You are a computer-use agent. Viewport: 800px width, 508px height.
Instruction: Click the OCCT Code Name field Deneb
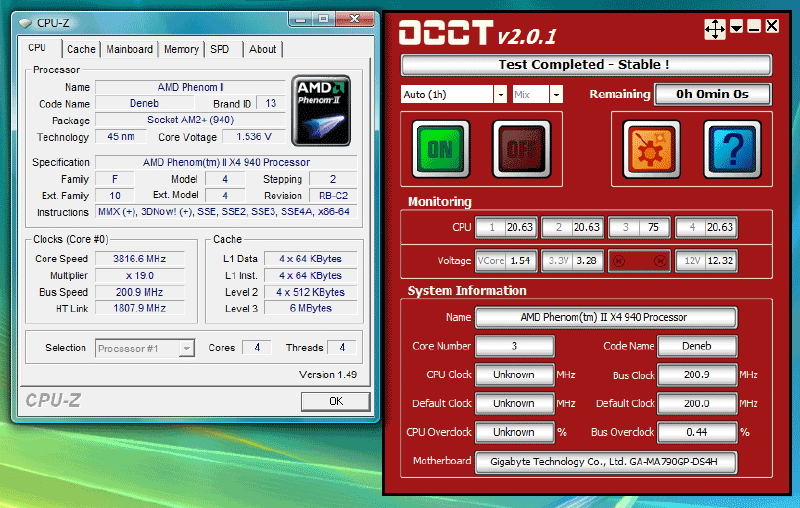click(697, 346)
